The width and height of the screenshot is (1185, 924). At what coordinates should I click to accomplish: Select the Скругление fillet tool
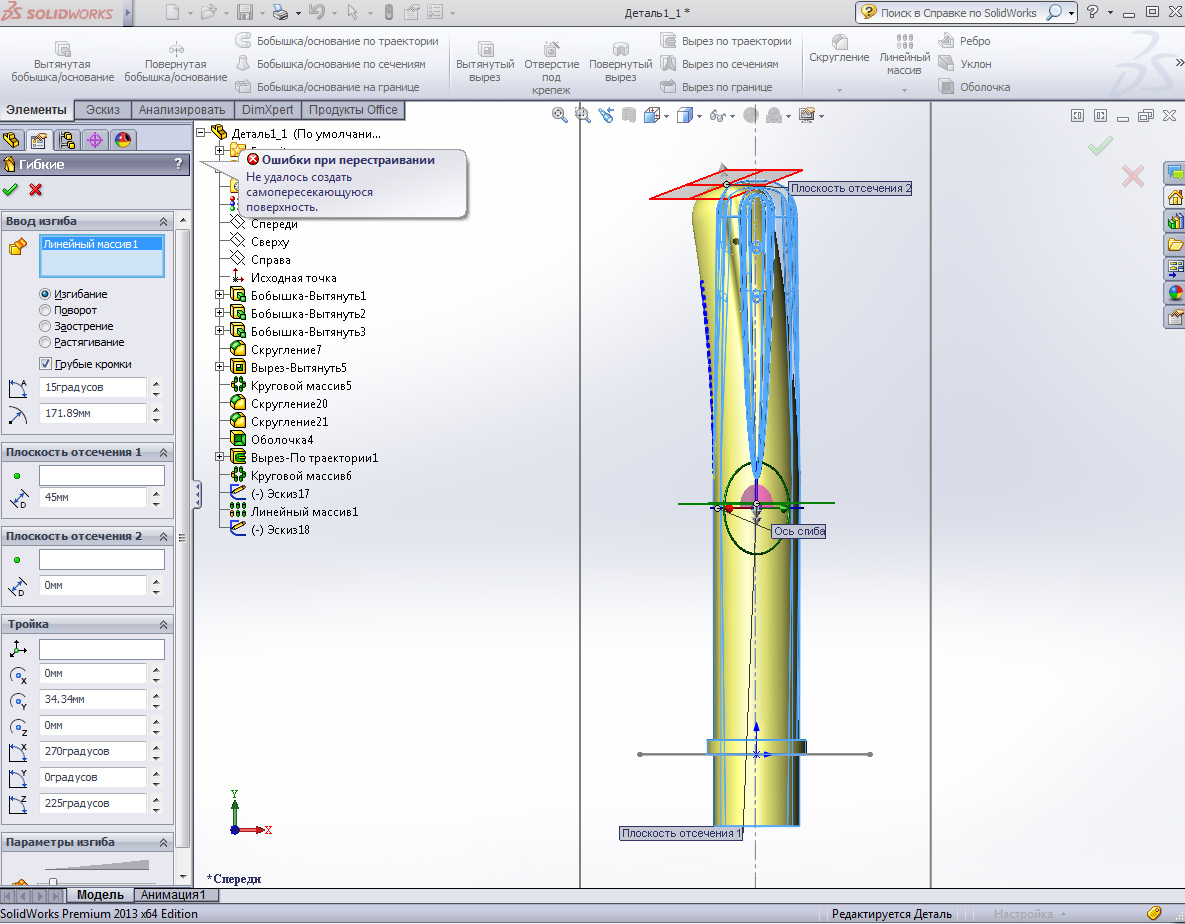click(839, 42)
